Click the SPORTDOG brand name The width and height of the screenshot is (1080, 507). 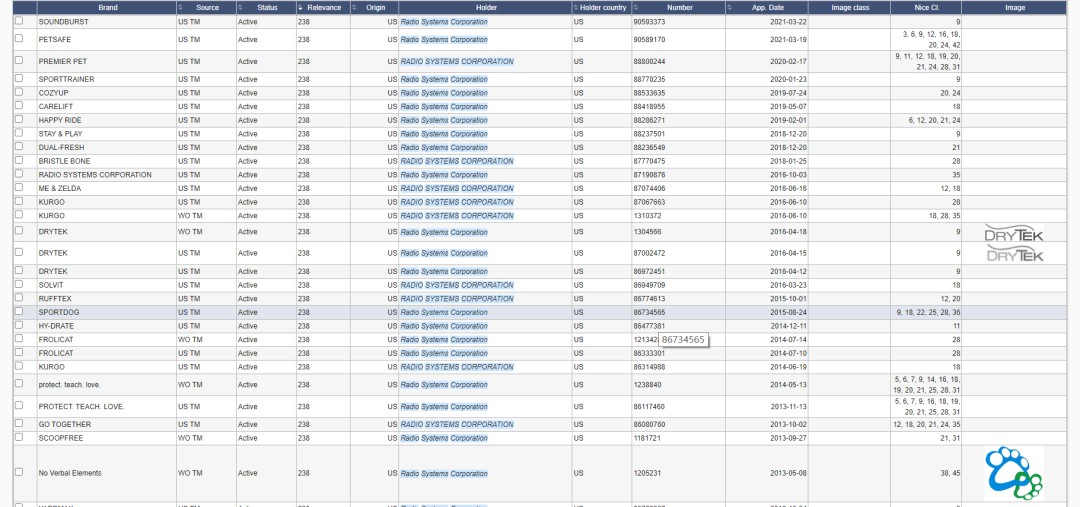pos(59,312)
